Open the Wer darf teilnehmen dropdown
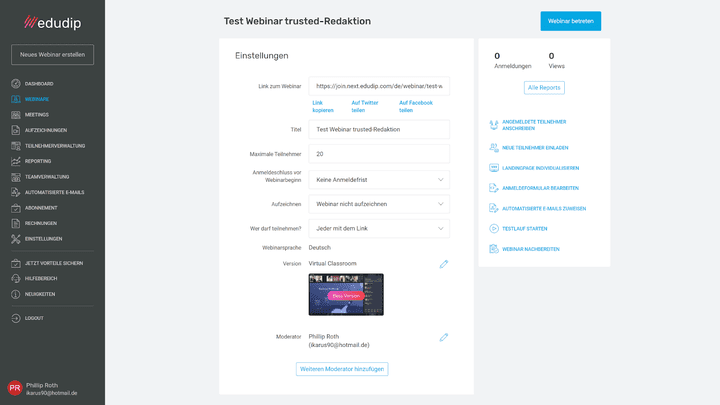This screenshot has height=405, width=720. (379, 229)
